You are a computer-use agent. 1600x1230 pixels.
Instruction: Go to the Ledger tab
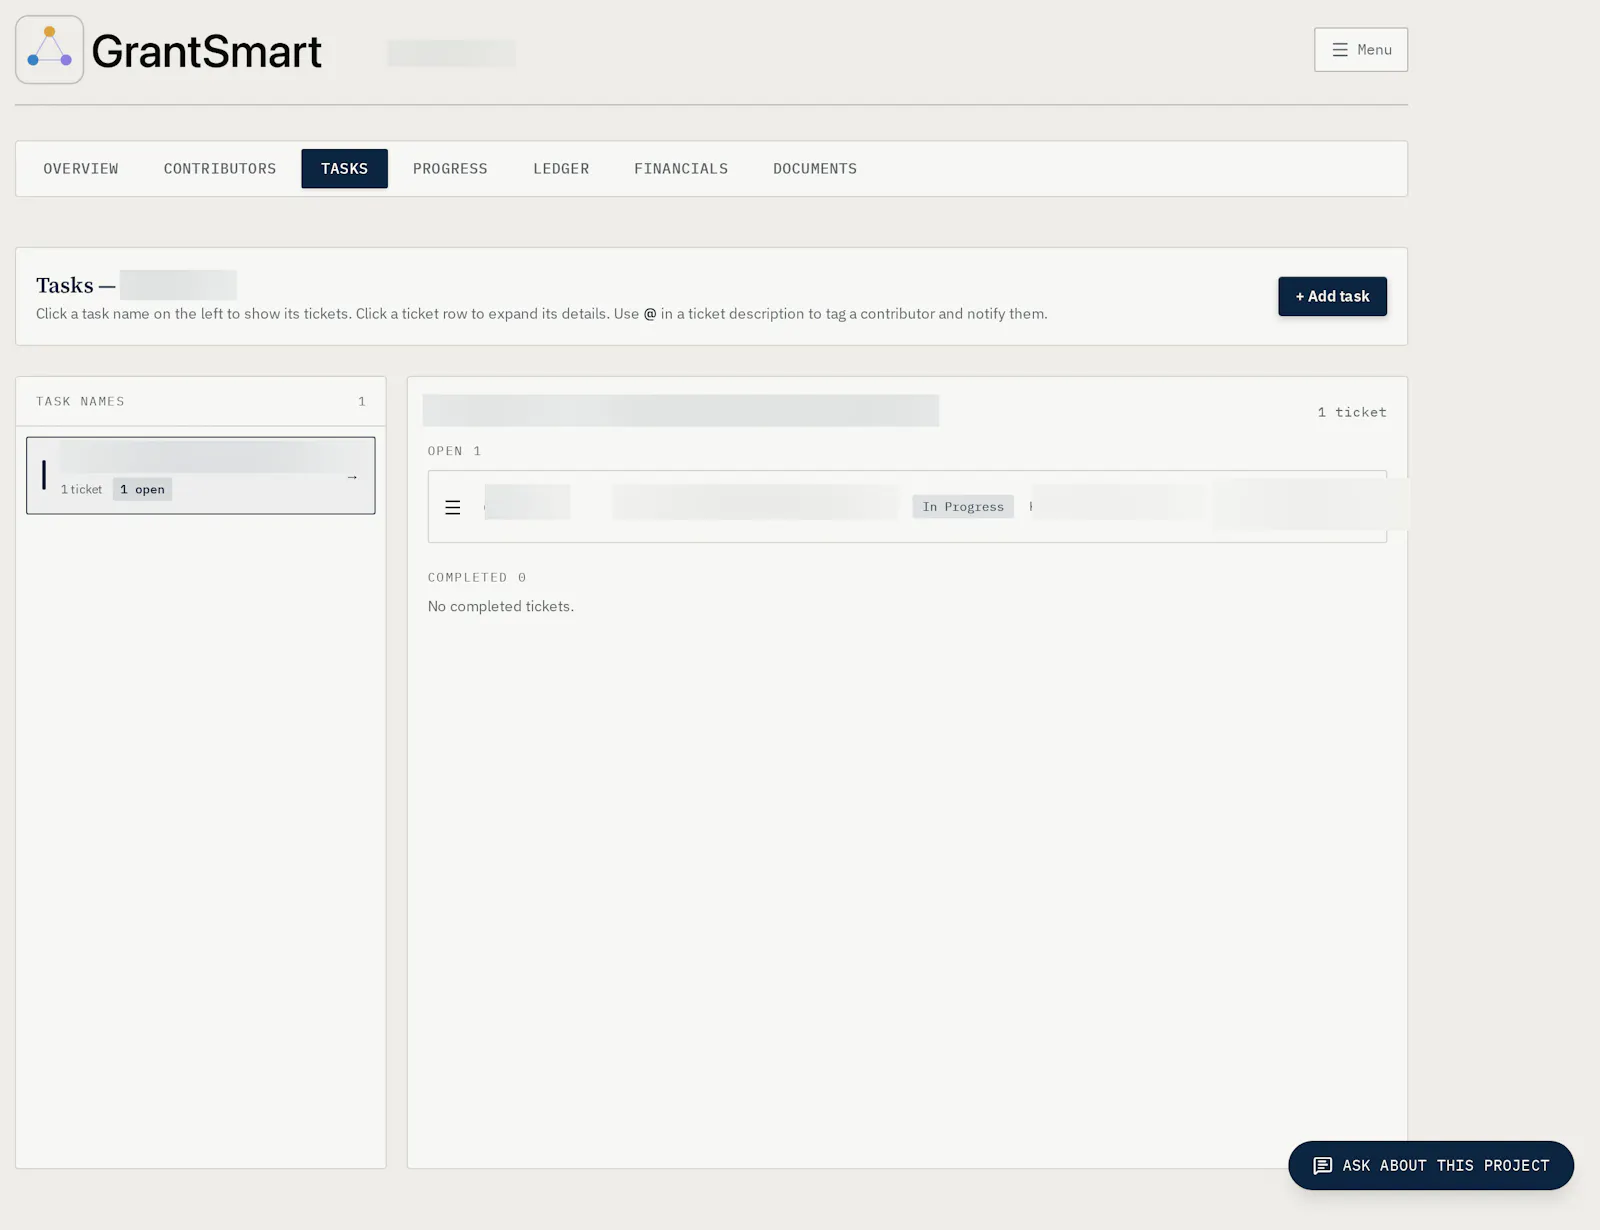(x=561, y=169)
